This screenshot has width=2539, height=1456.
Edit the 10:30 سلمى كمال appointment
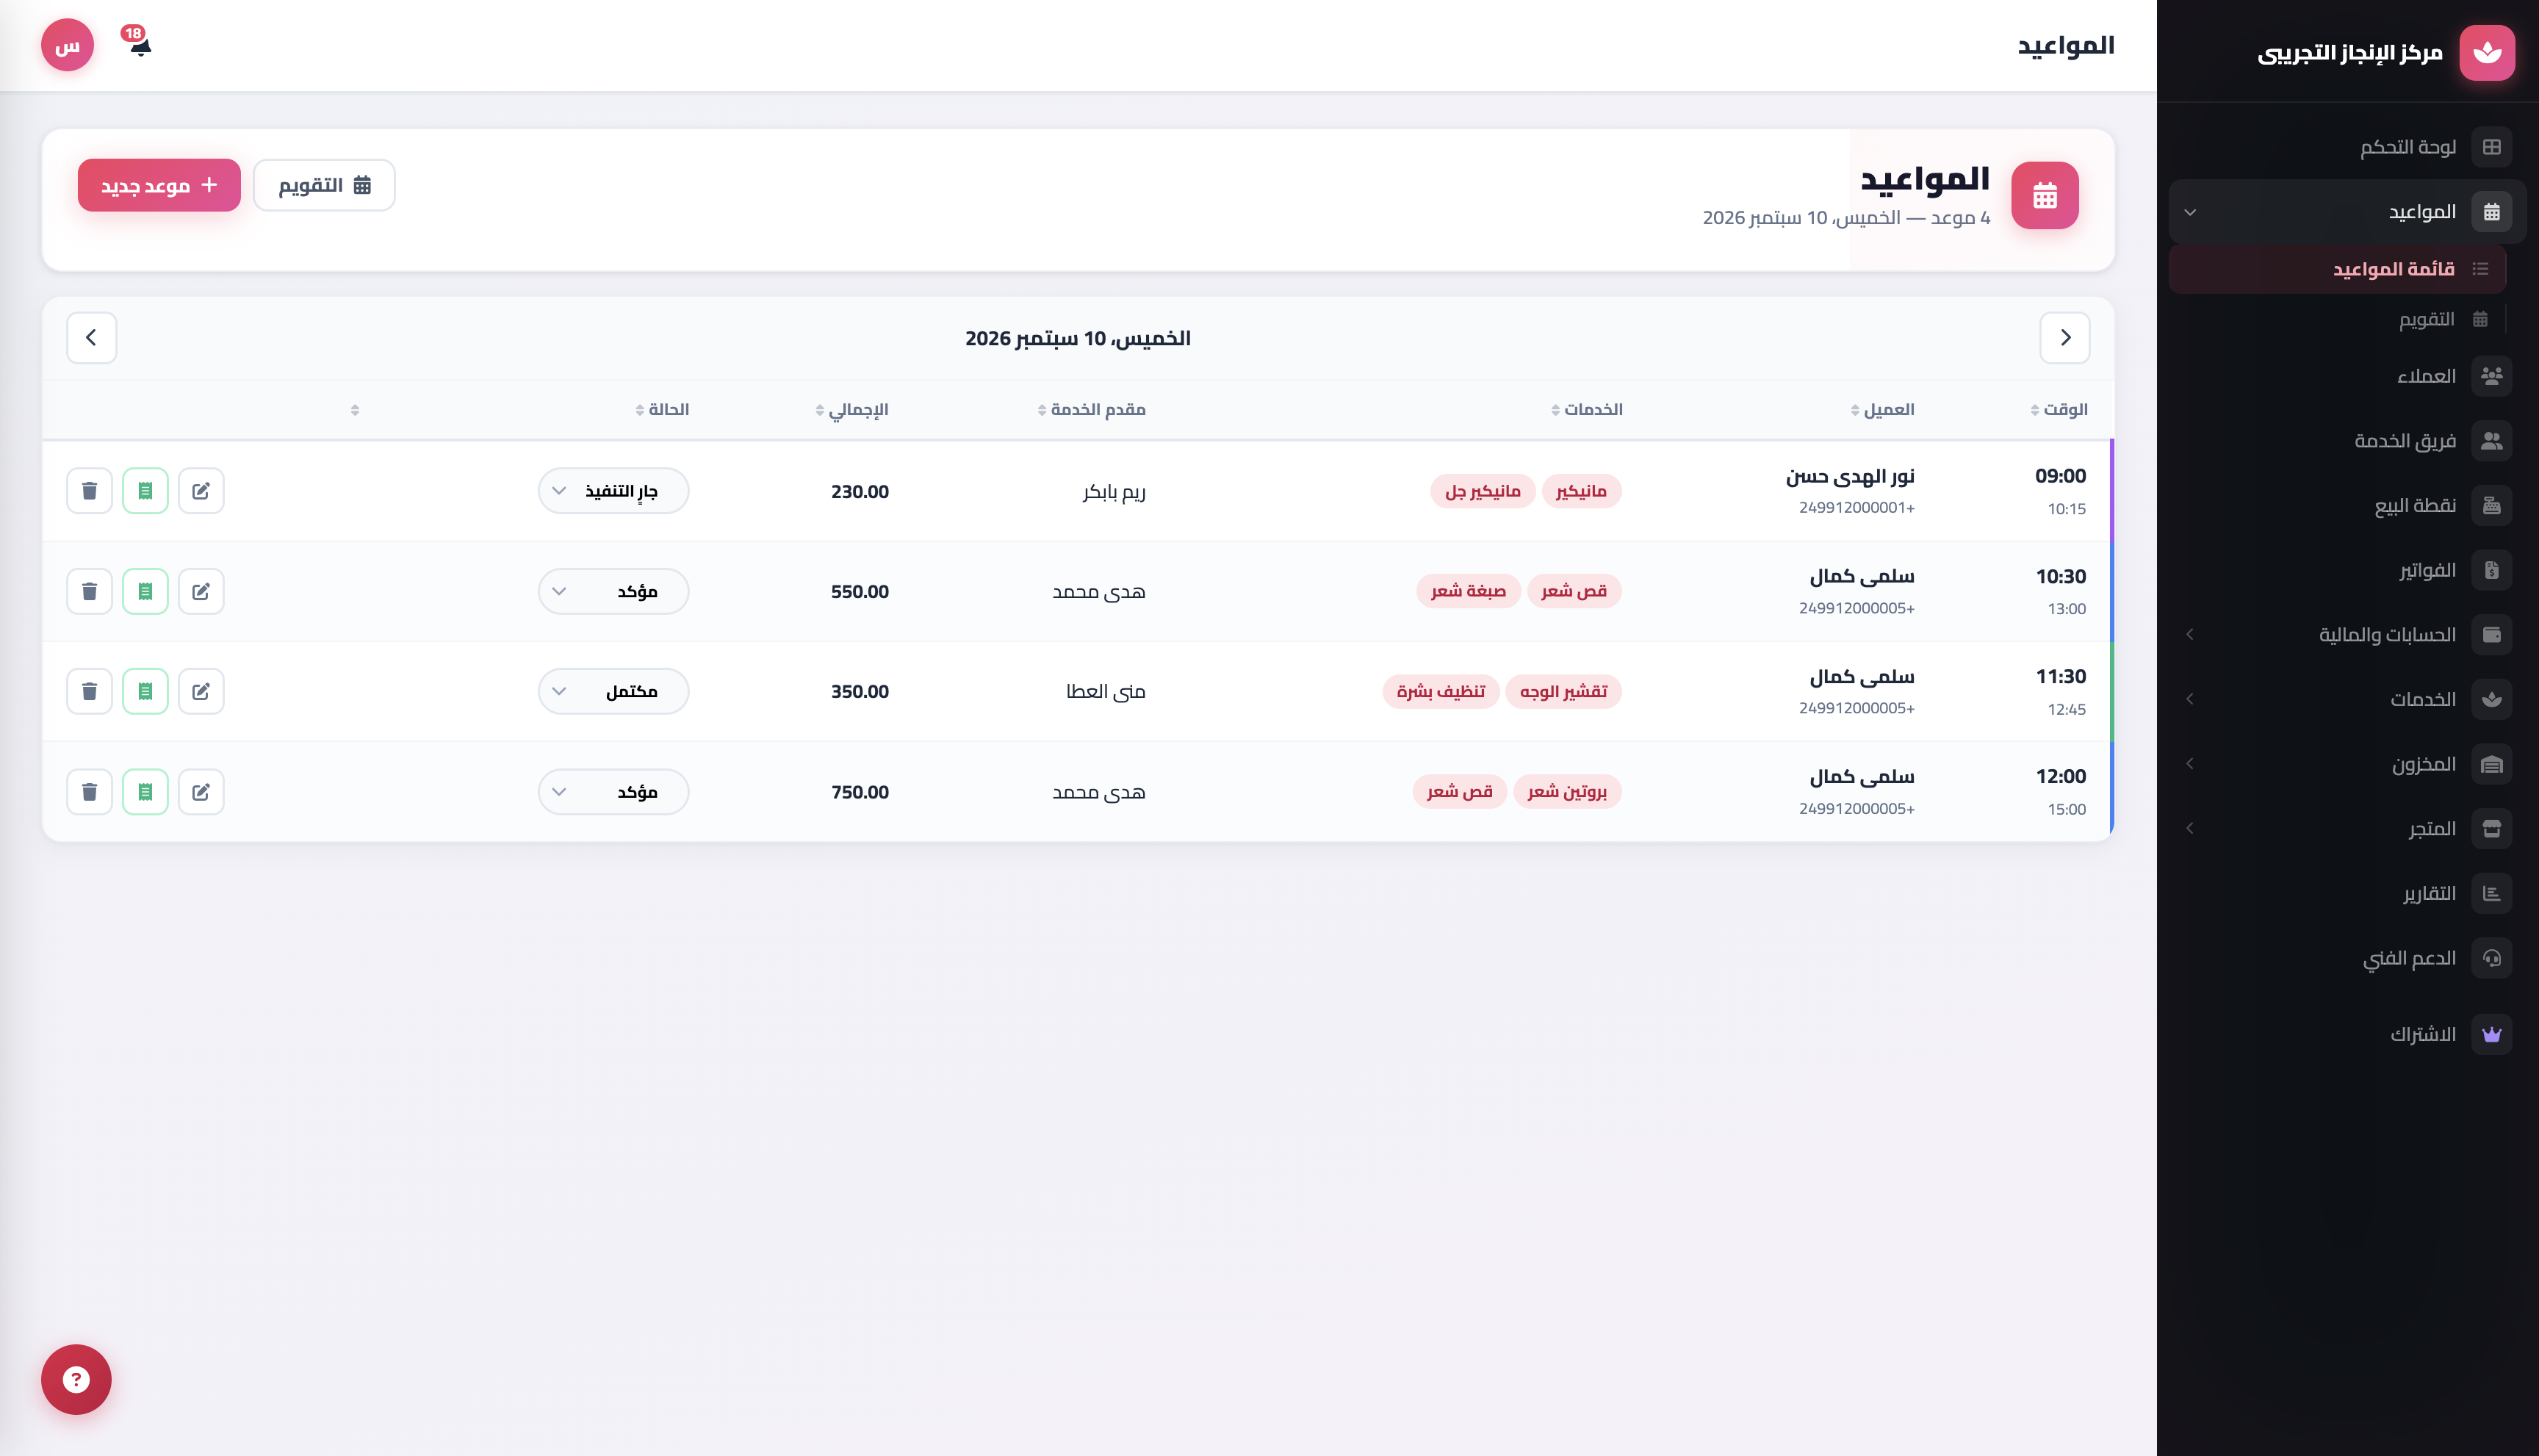click(x=201, y=591)
